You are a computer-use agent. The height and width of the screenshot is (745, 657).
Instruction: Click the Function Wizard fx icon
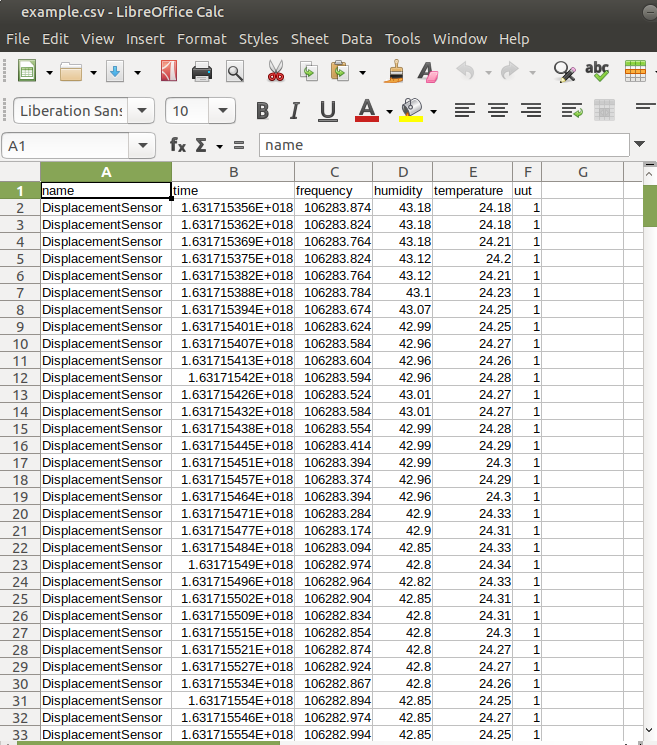pos(178,145)
